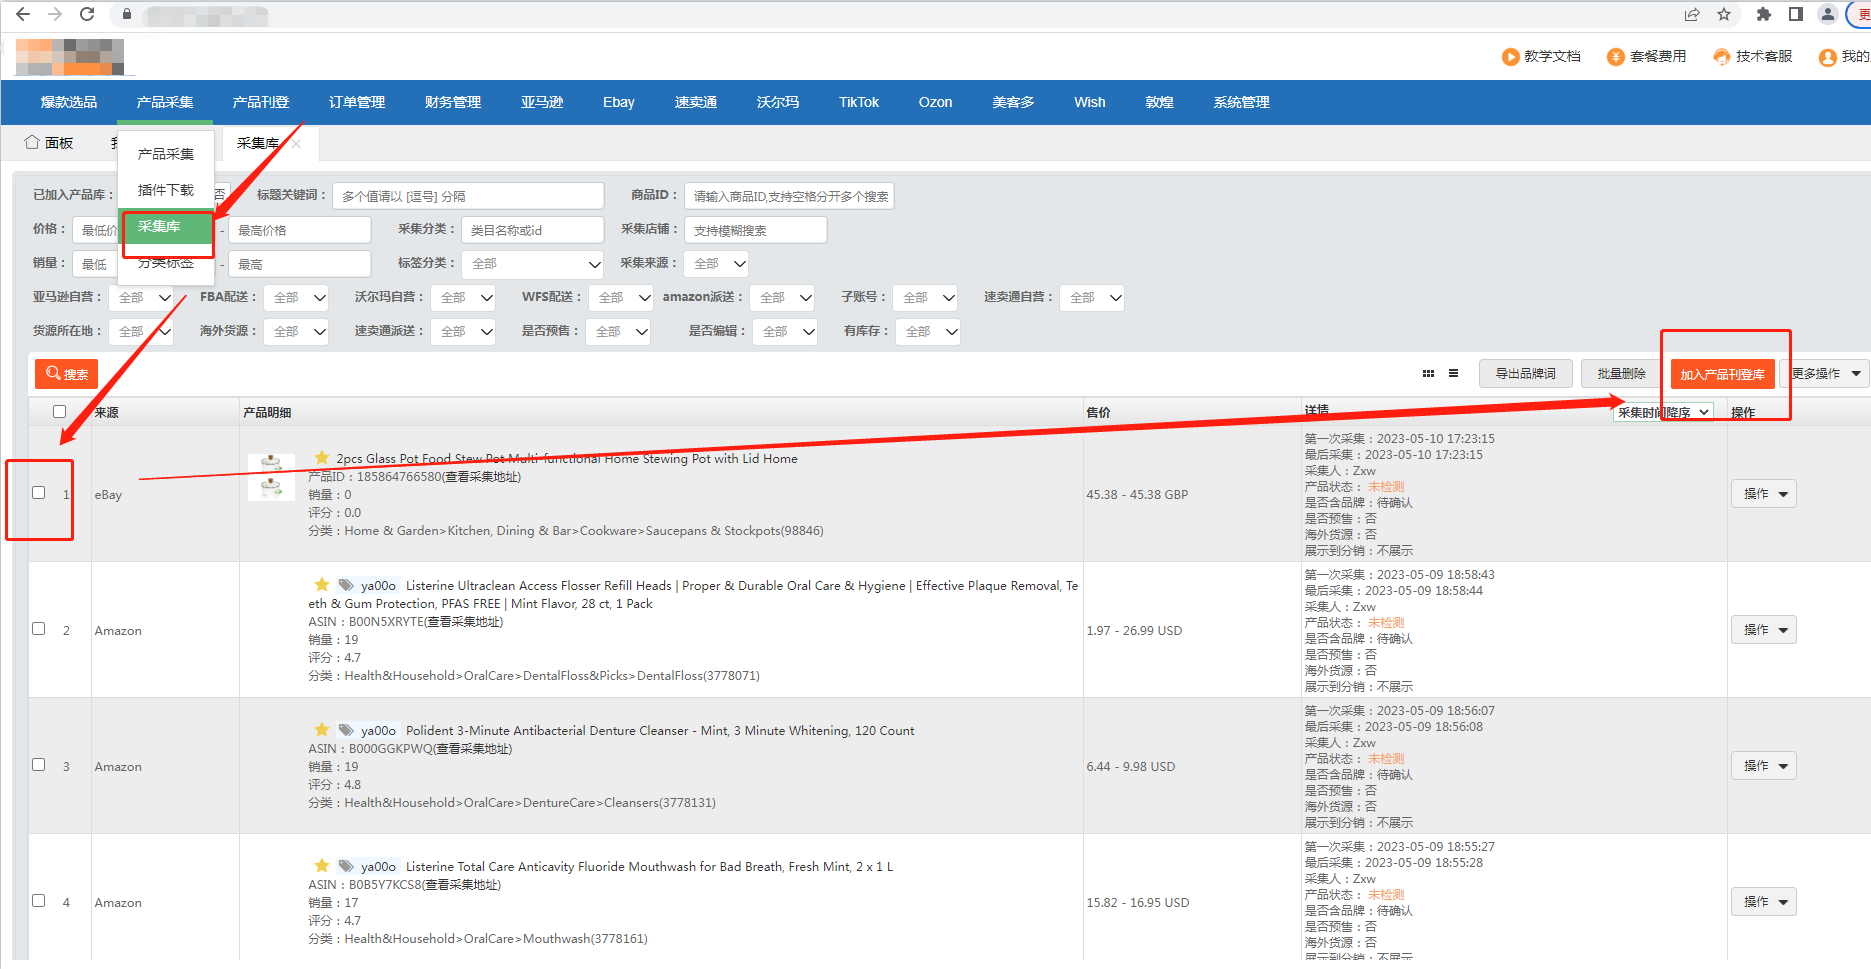Image resolution: width=1871 pixels, height=969 pixels.
Task: Switch to grid view icon
Action: [1428, 374]
